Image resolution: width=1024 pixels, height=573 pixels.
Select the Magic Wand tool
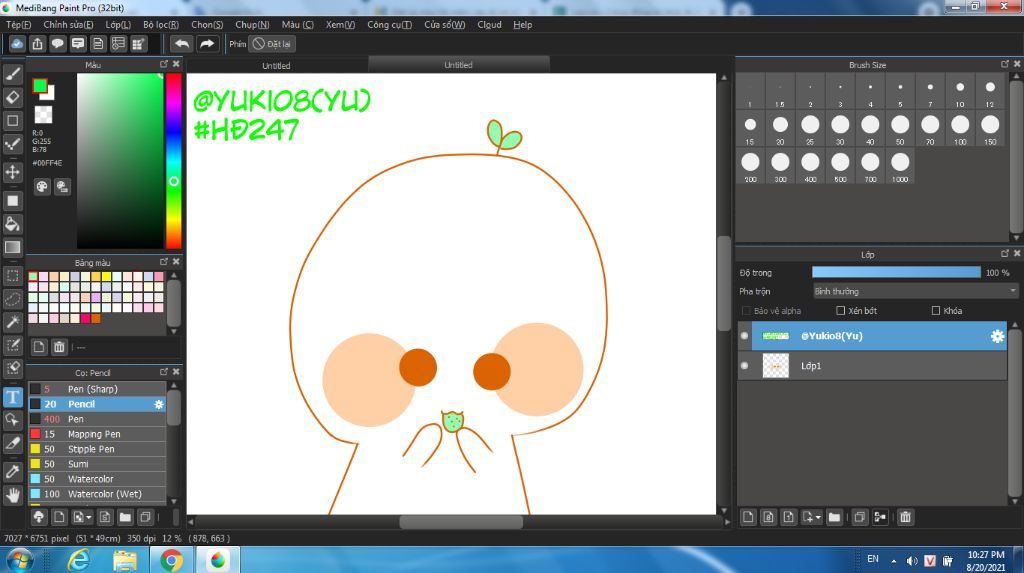[x=12, y=321]
